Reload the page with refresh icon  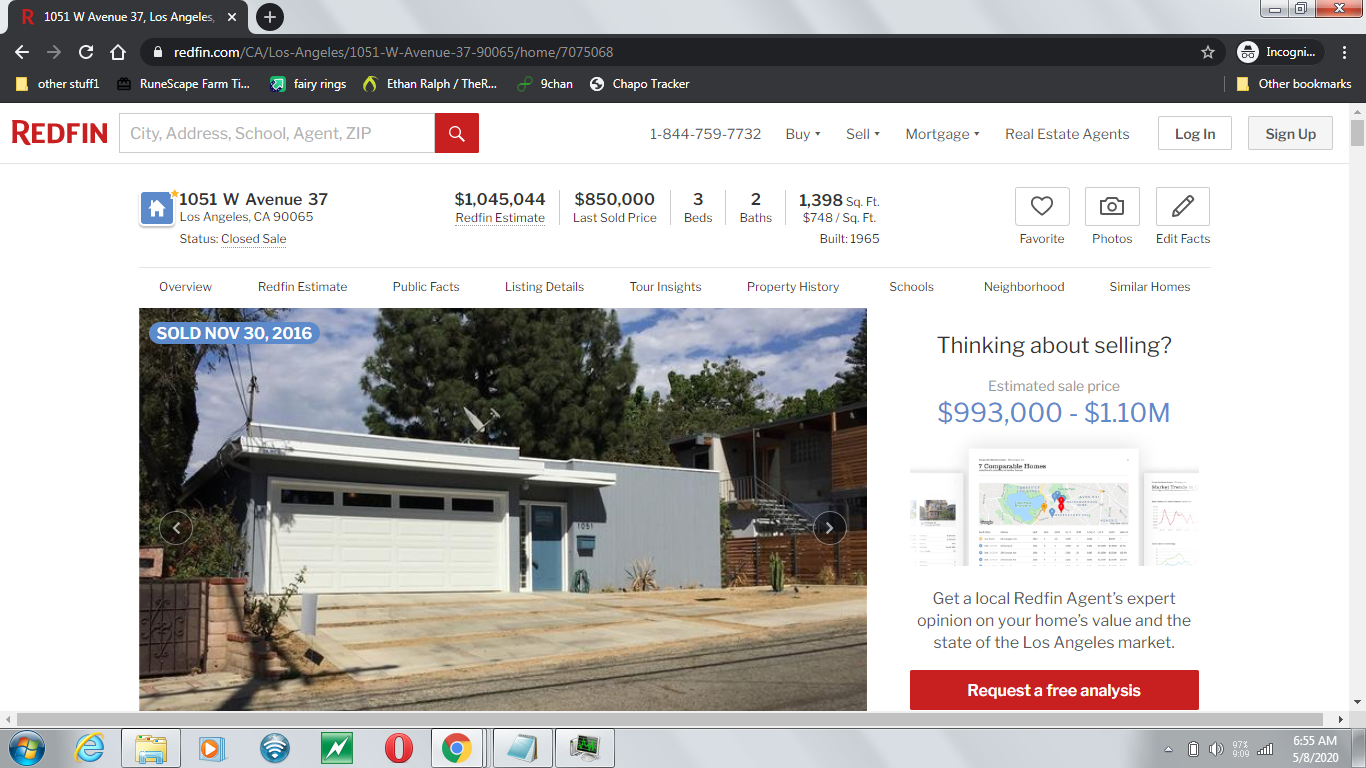pyautogui.click(x=86, y=52)
